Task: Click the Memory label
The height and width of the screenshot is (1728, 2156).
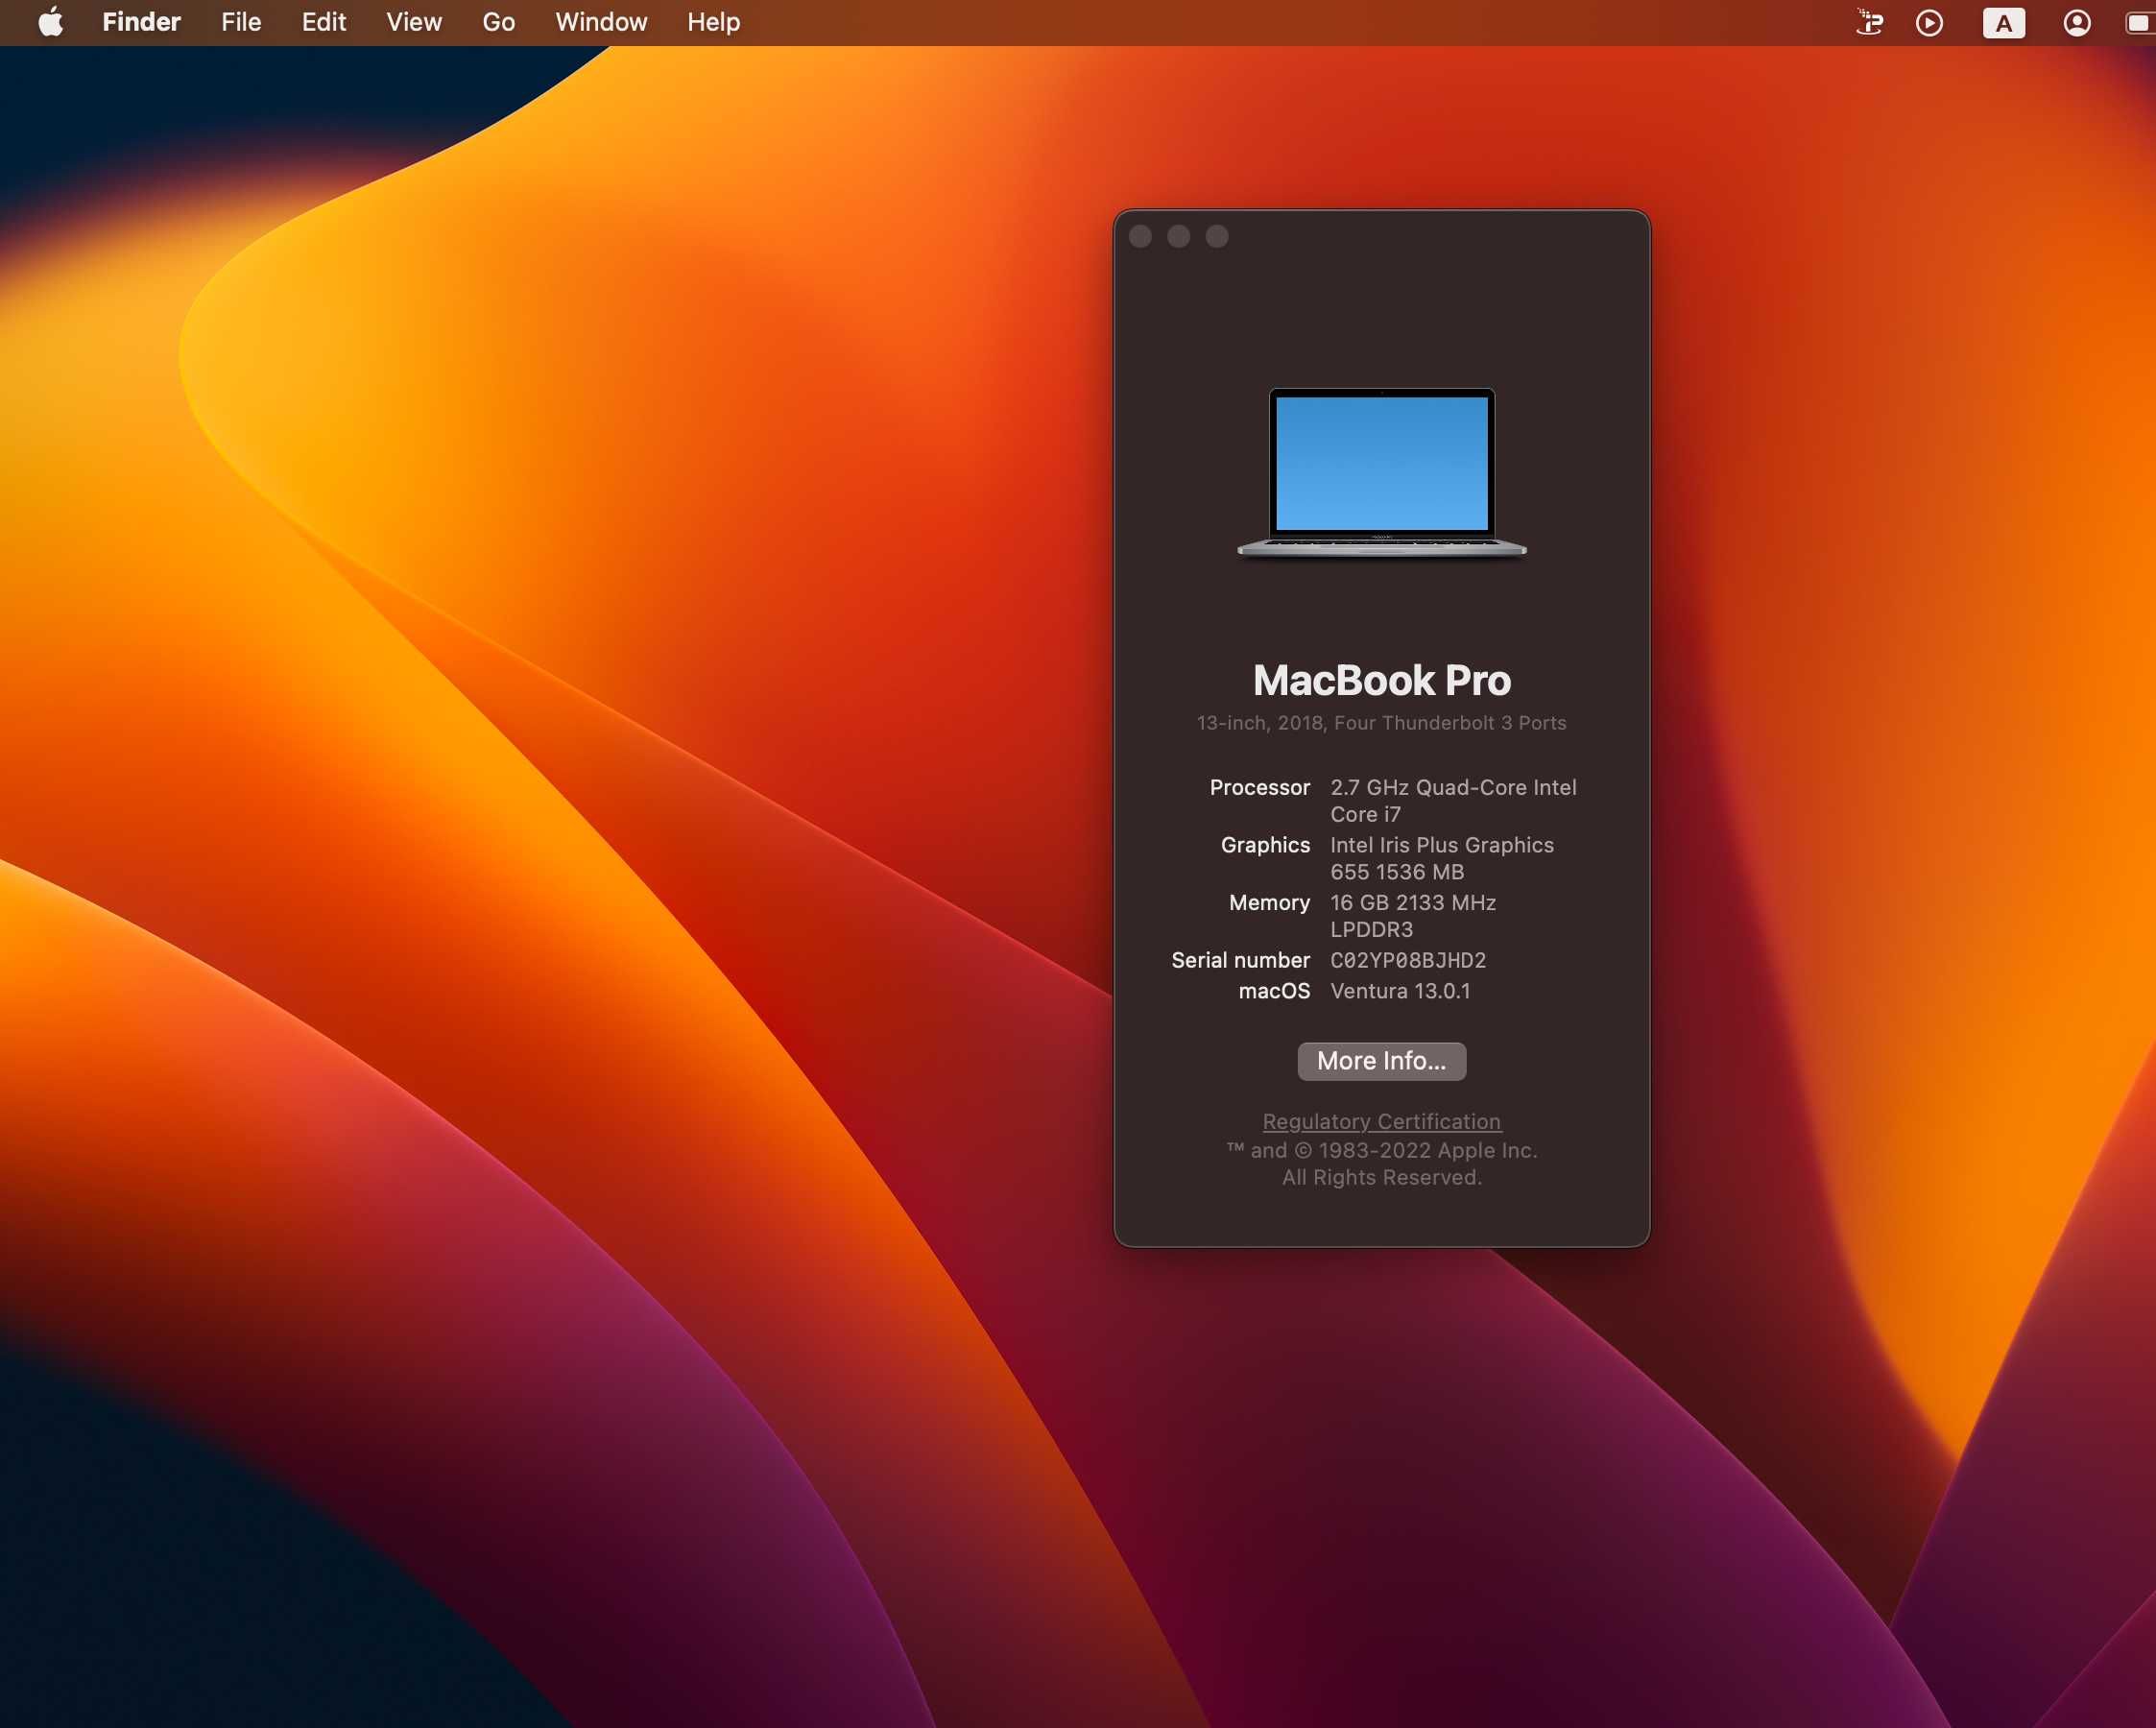Action: tap(1269, 902)
